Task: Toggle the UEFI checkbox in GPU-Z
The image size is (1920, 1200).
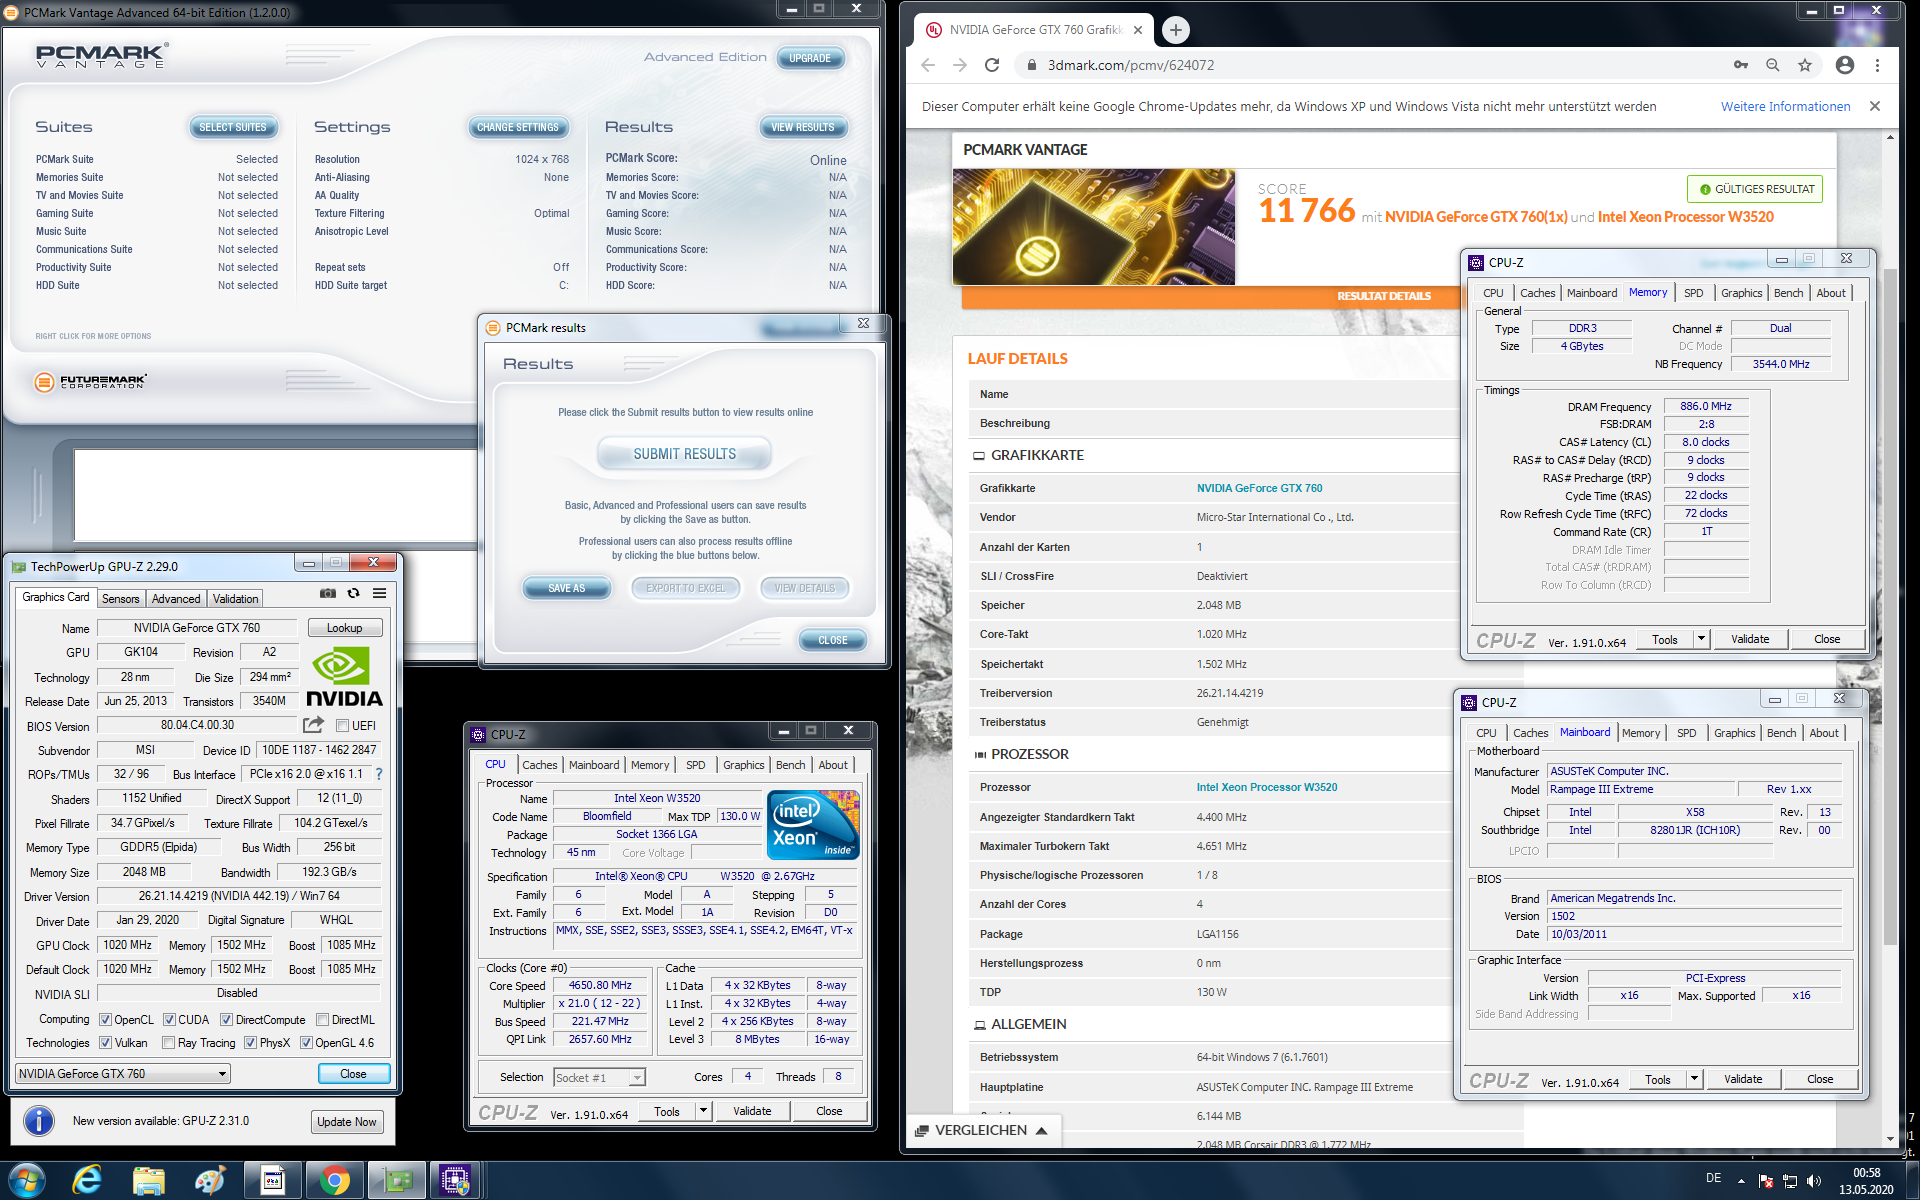Action: click(x=342, y=726)
